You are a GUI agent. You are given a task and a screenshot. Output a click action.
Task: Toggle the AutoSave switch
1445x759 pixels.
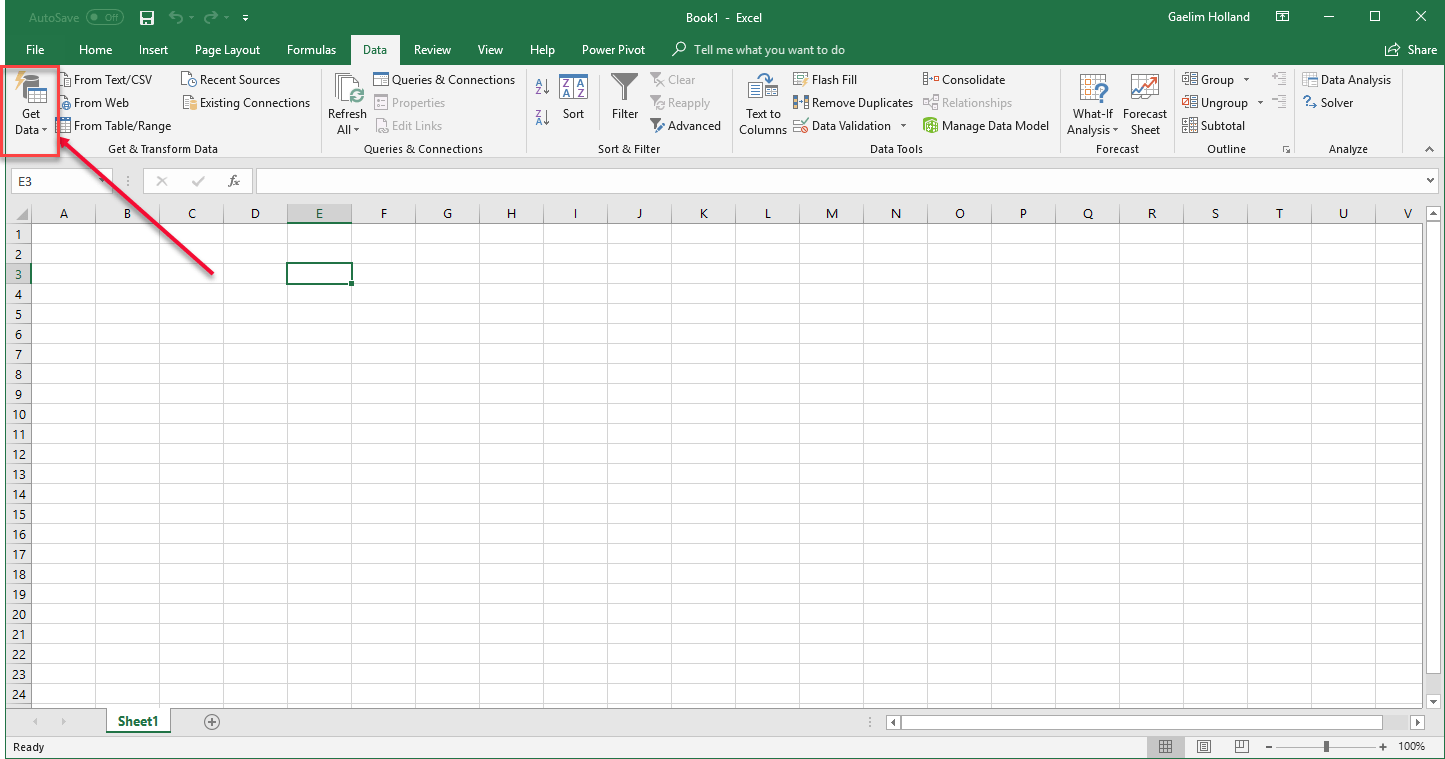click(105, 18)
